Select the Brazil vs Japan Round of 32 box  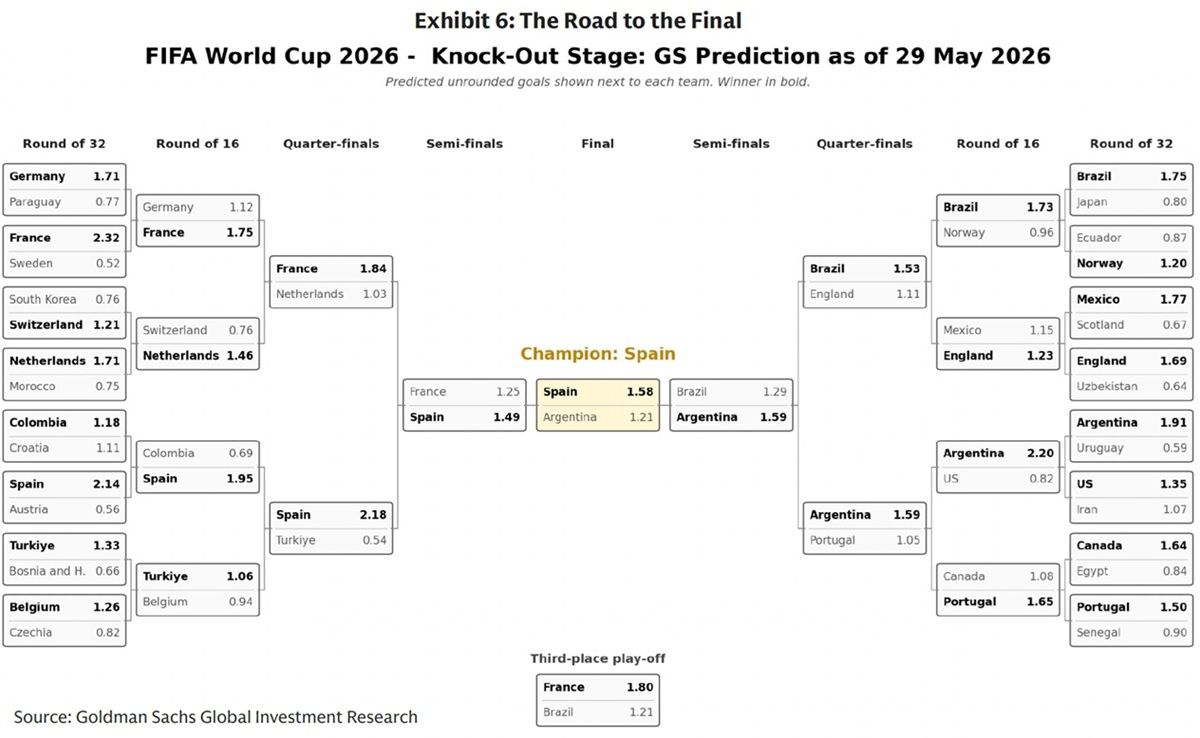[x=1132, y=189]
